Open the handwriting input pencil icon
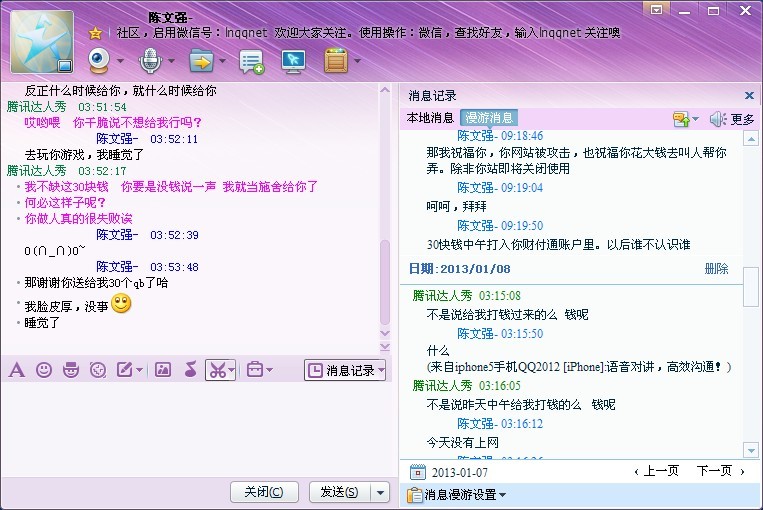763x510 pixels. 125,370
